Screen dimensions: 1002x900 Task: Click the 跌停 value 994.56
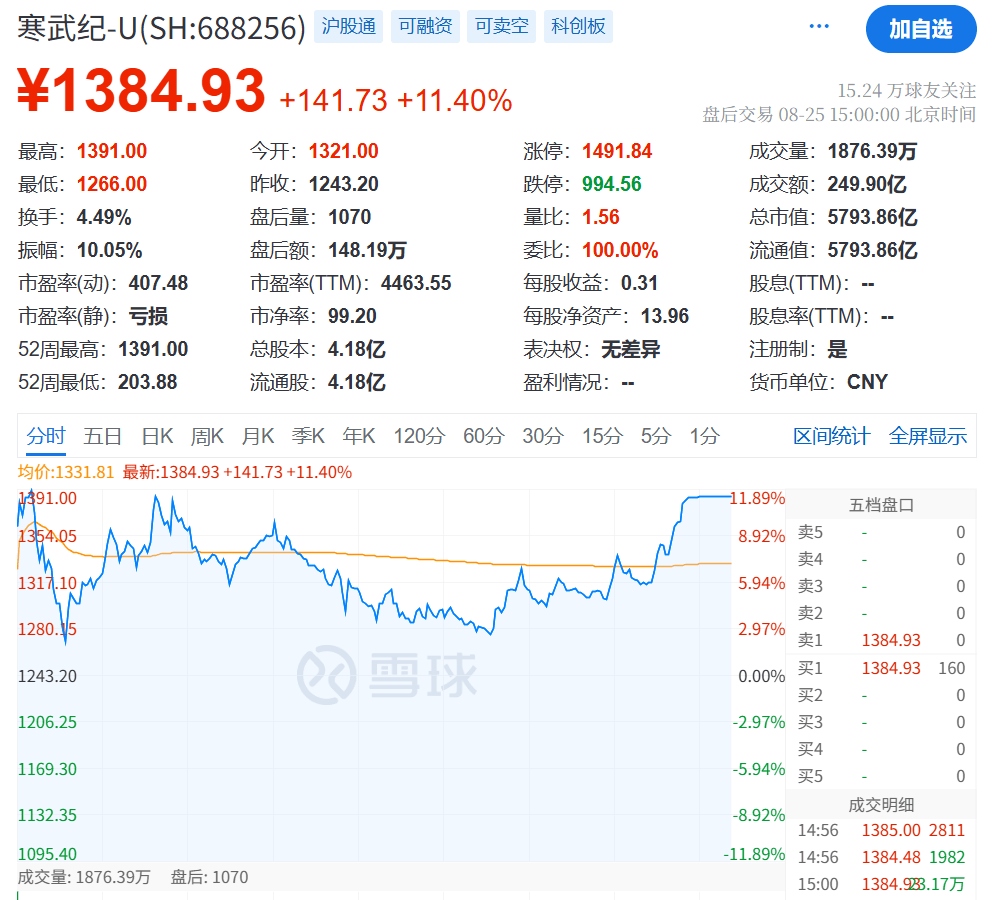pyautogui.click(x=612, y=184)
